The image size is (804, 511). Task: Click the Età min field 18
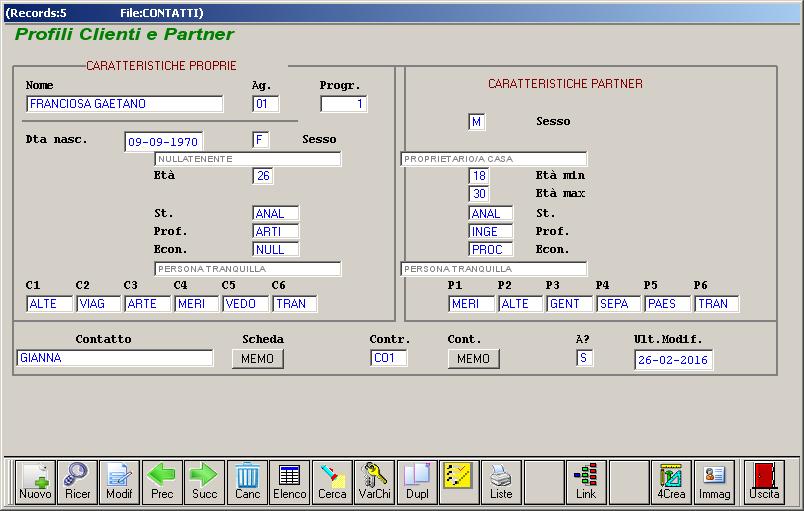pyautogui.click(x=478, y=176)
